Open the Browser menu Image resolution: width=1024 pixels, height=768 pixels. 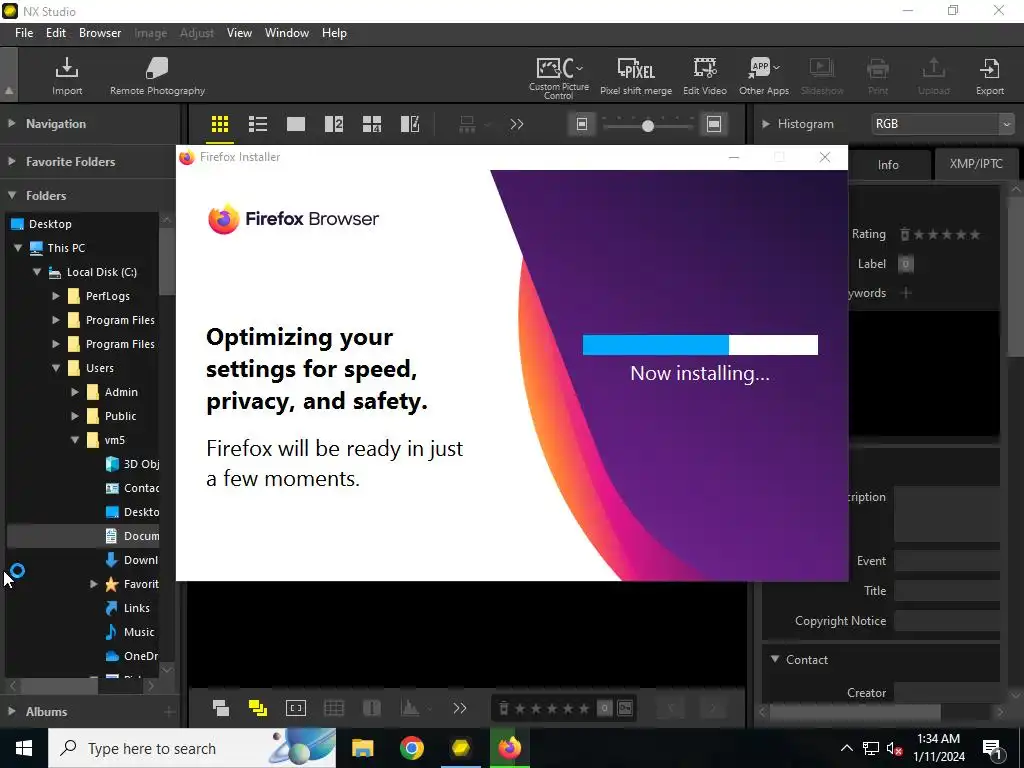click(x=100, y=33)
